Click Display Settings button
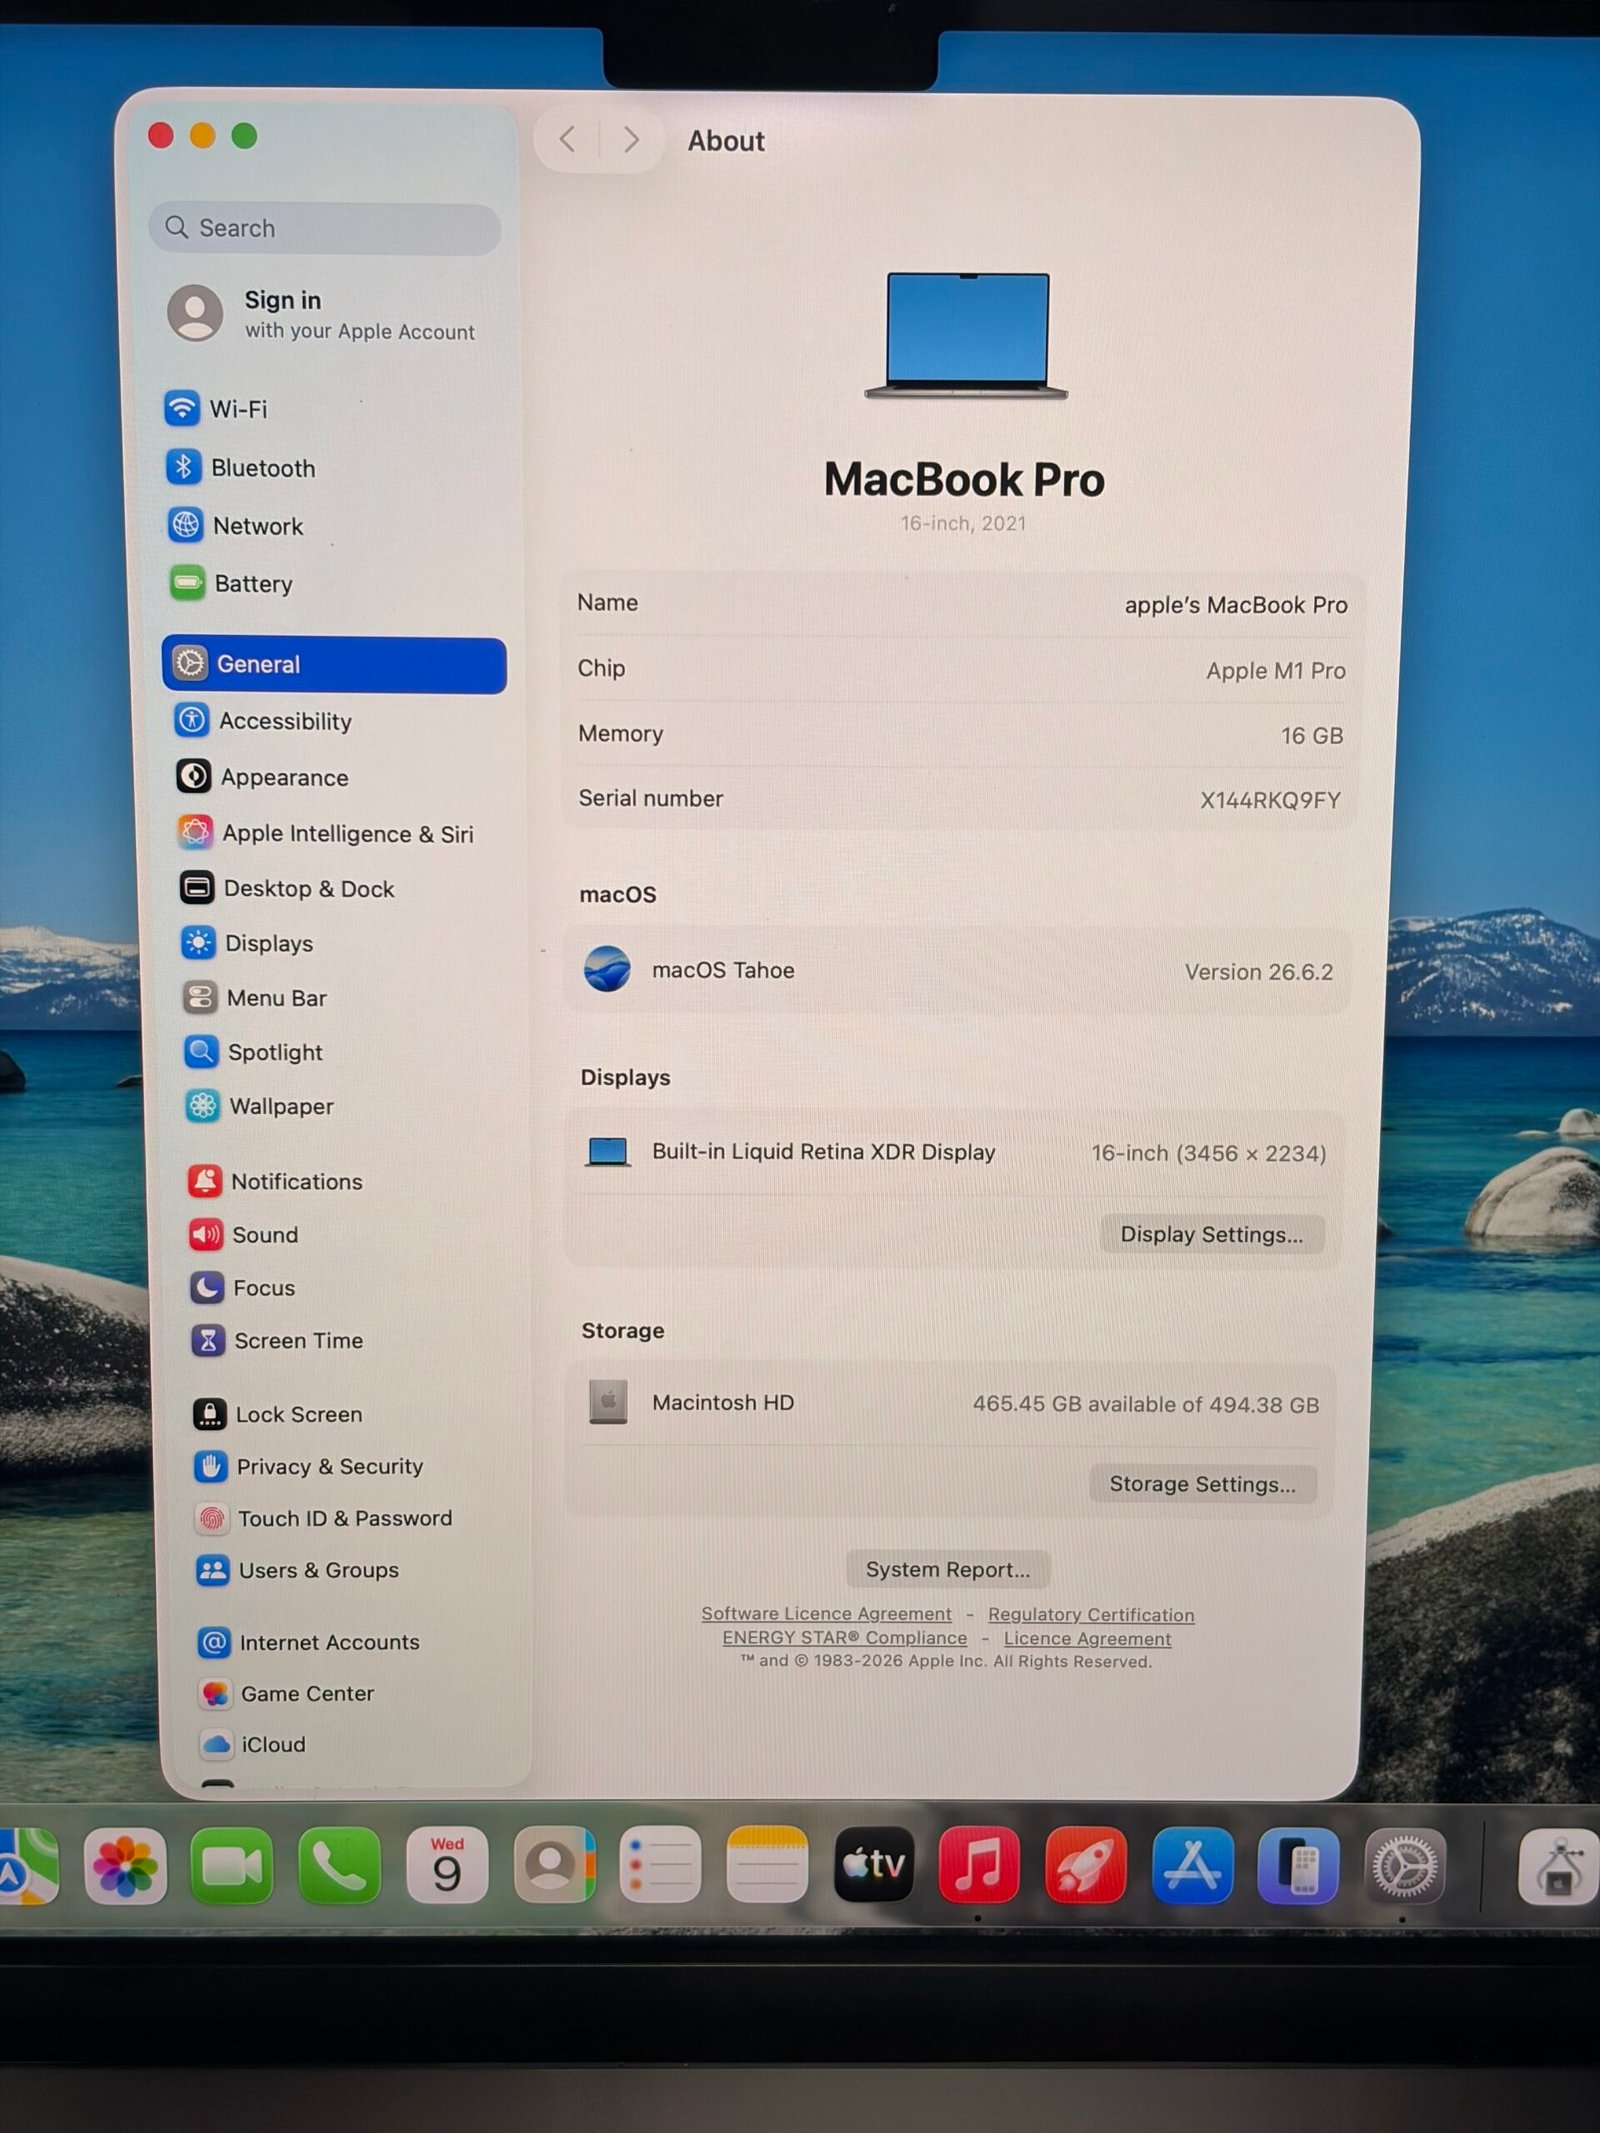The height and width of the screenshot is (2133, 1600). click(1212, 1235)
